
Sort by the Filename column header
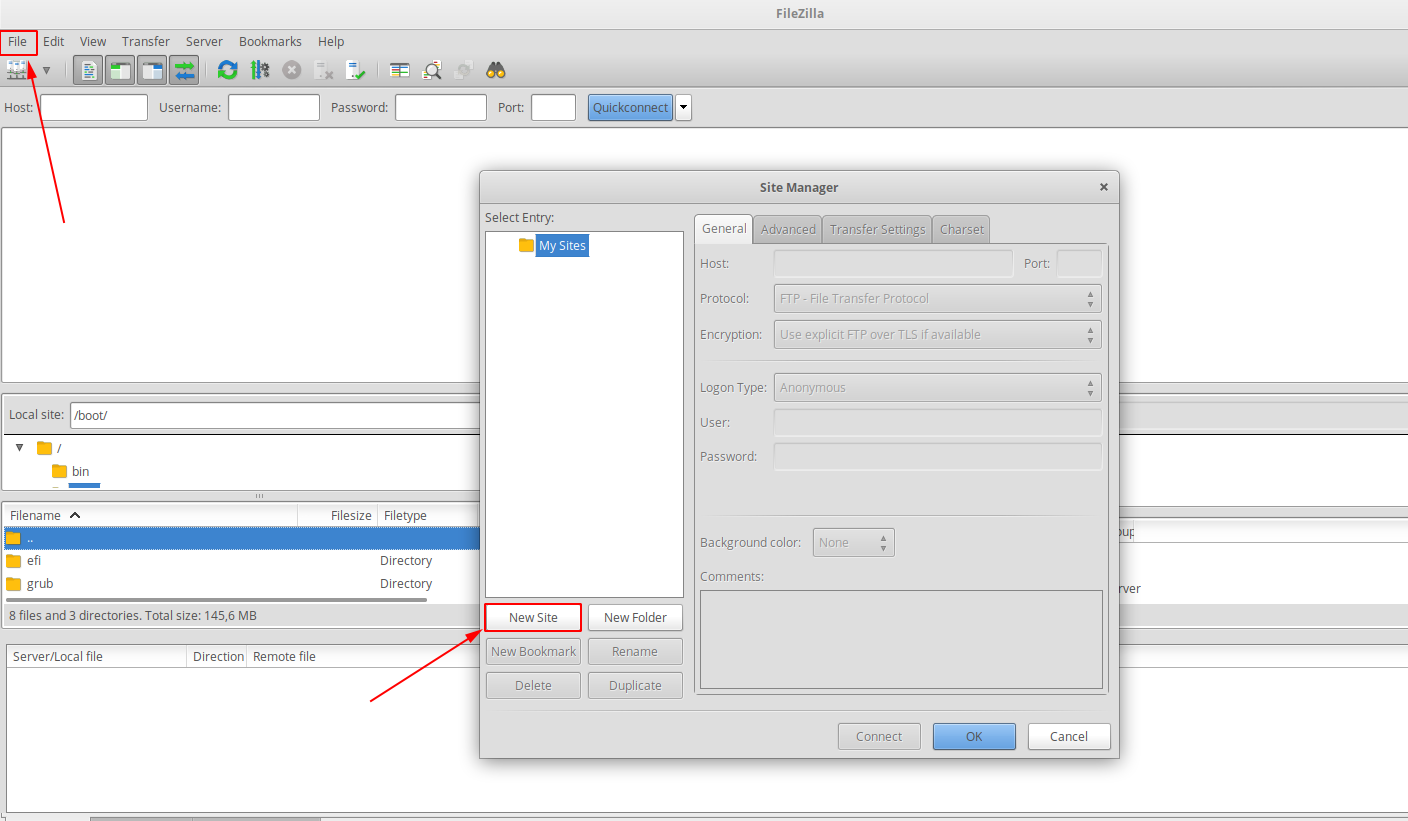151,515
